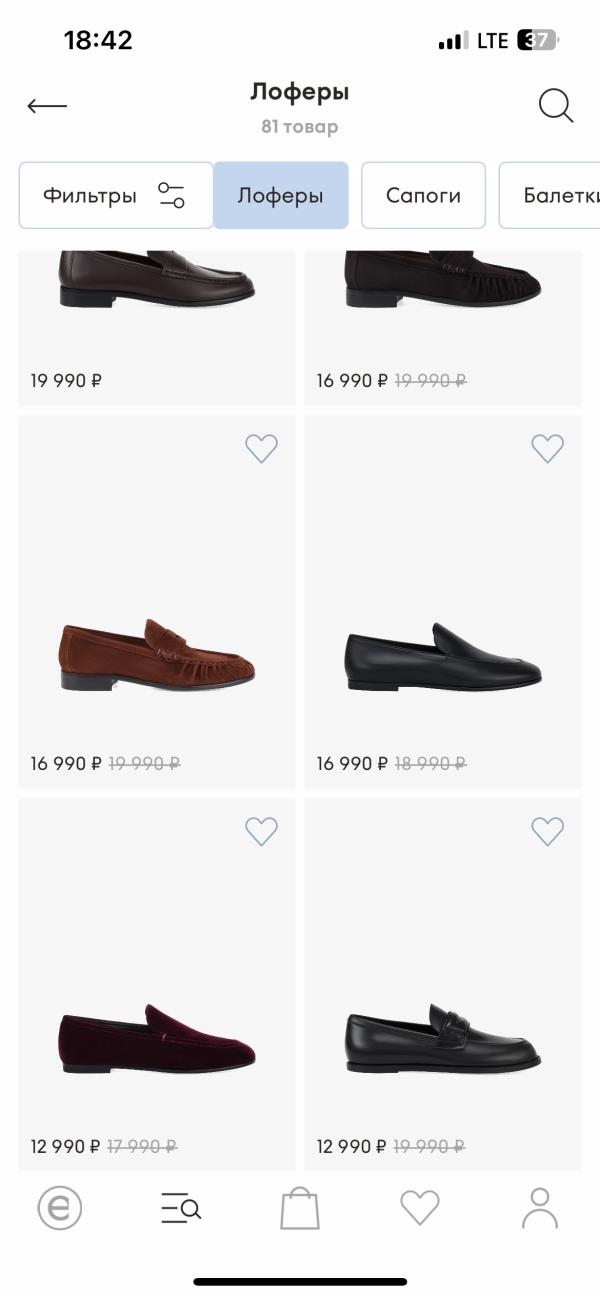Favorite the brown suede loafer

pyautogui.click(x=261, y=449)
